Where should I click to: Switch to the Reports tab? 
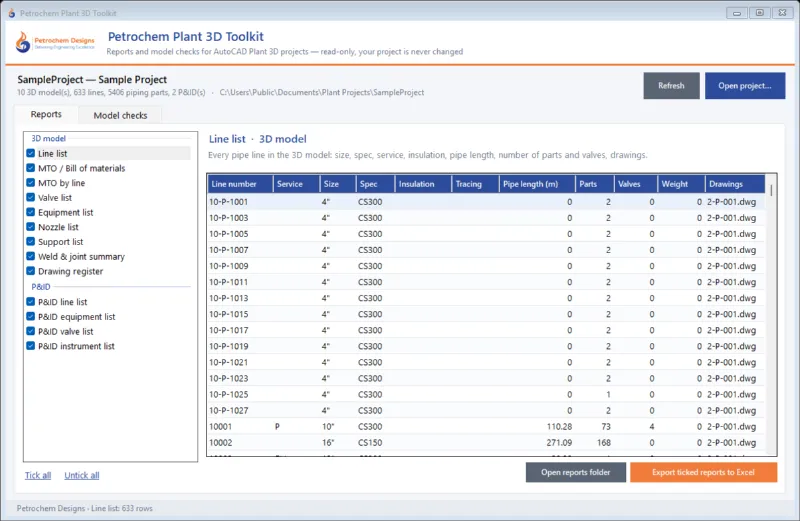click(46, 114)
